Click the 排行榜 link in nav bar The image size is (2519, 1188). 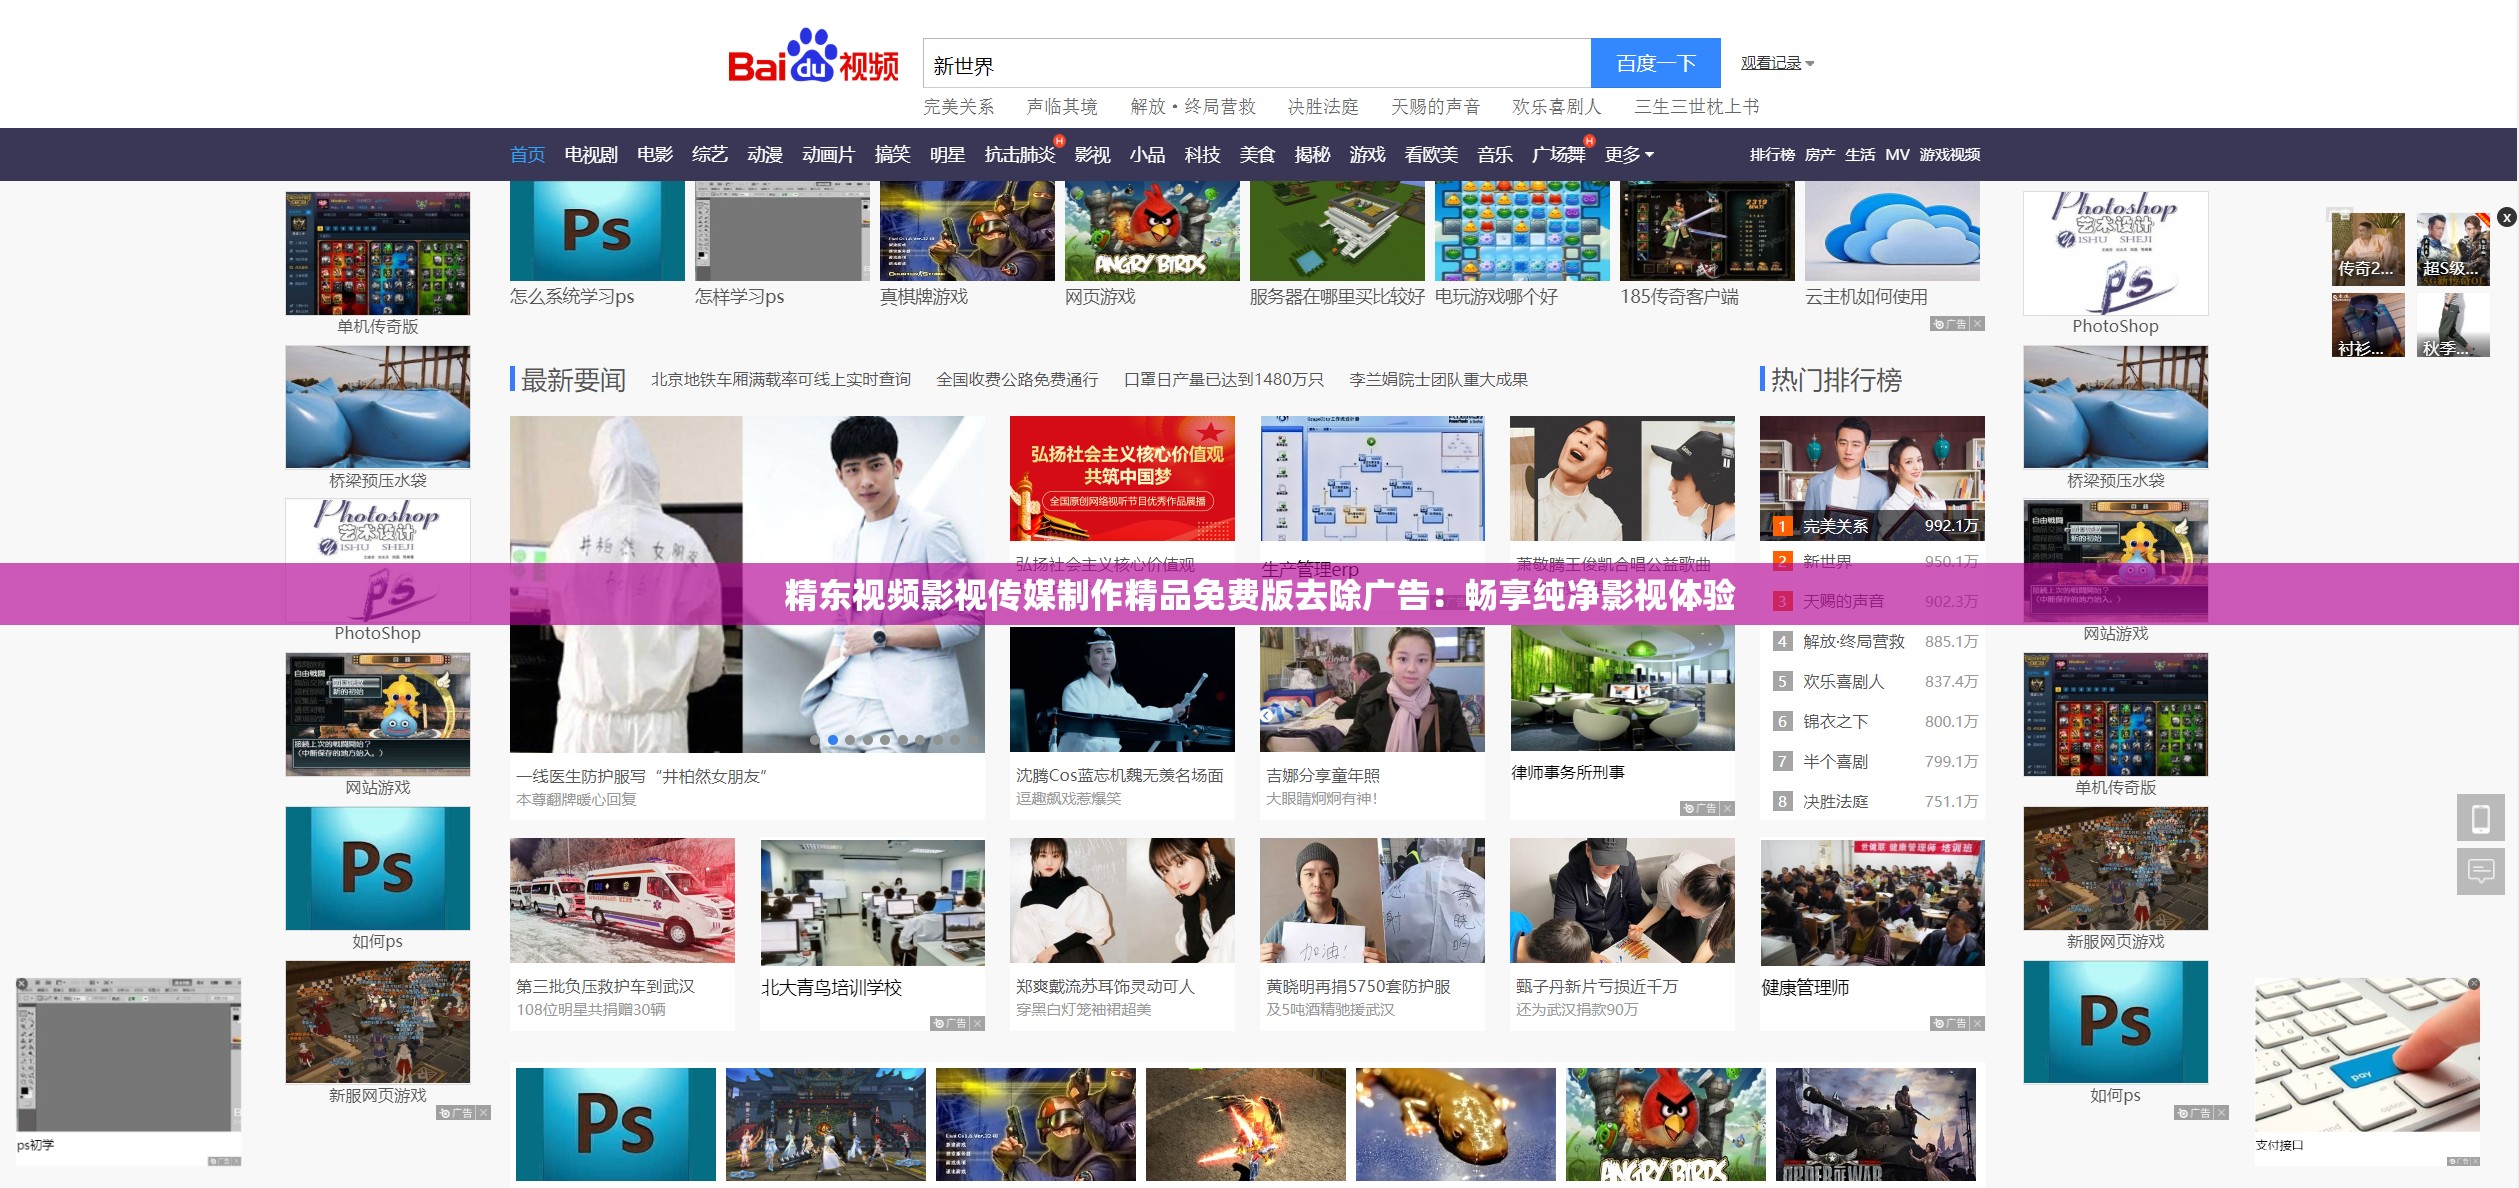point(1772,155)
